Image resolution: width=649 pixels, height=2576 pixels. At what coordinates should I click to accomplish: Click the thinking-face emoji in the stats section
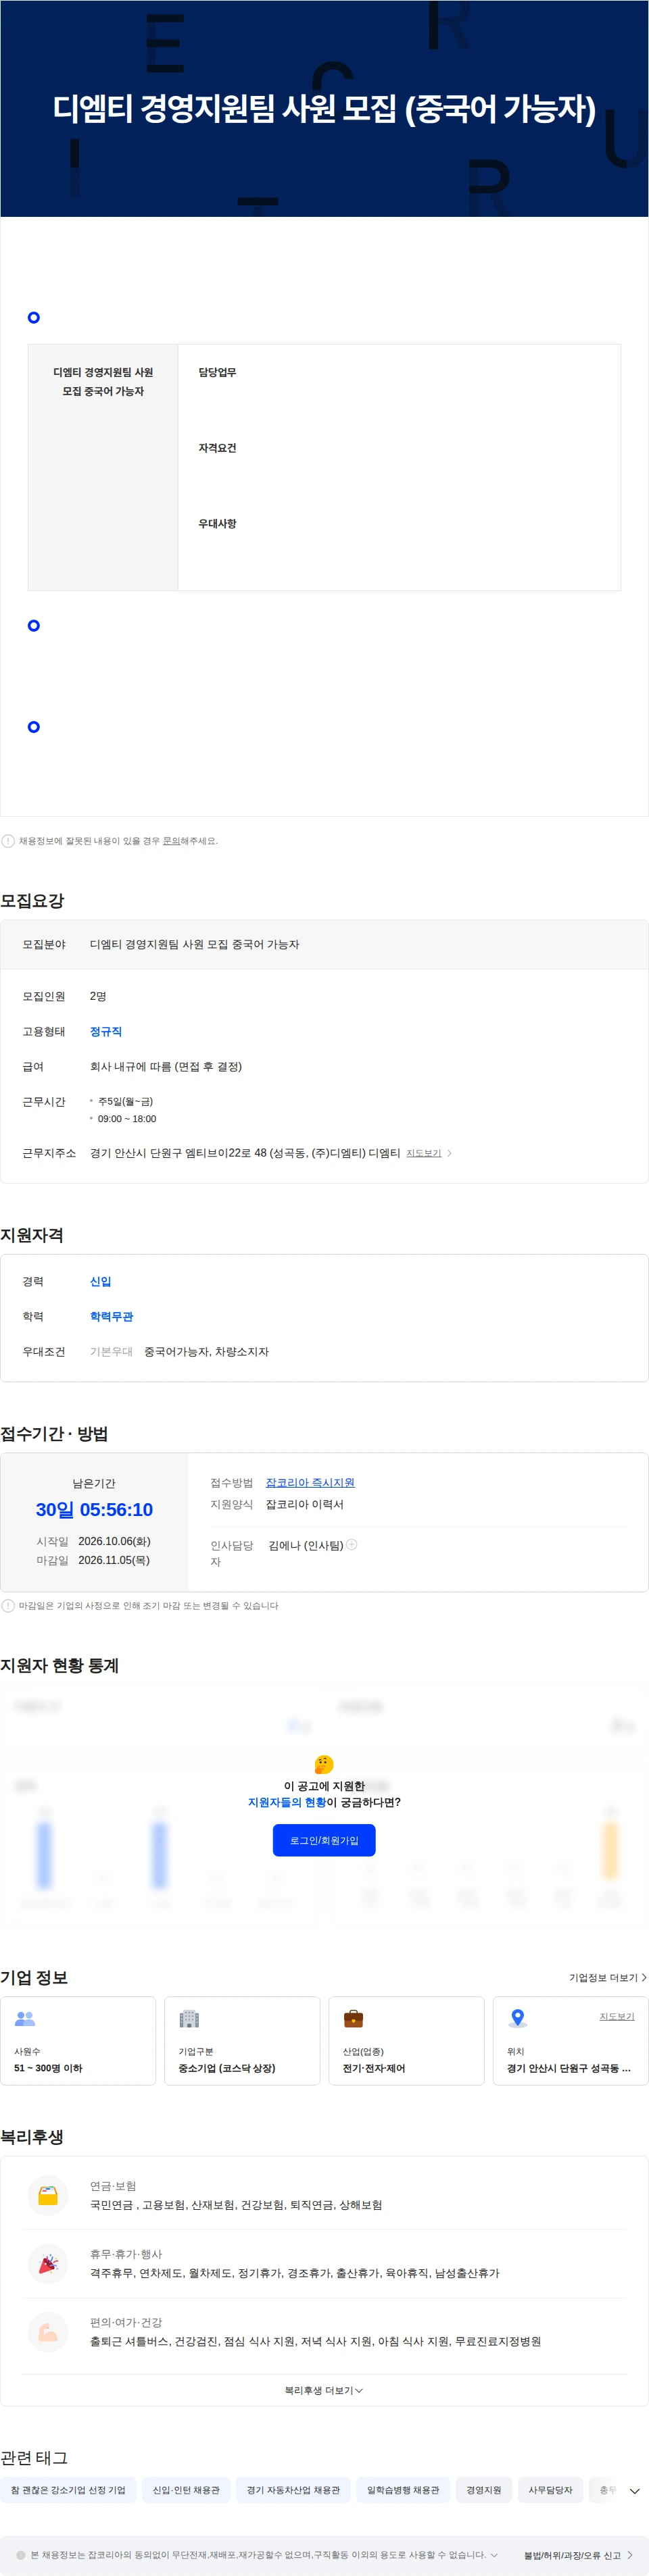coord(324,1764)
